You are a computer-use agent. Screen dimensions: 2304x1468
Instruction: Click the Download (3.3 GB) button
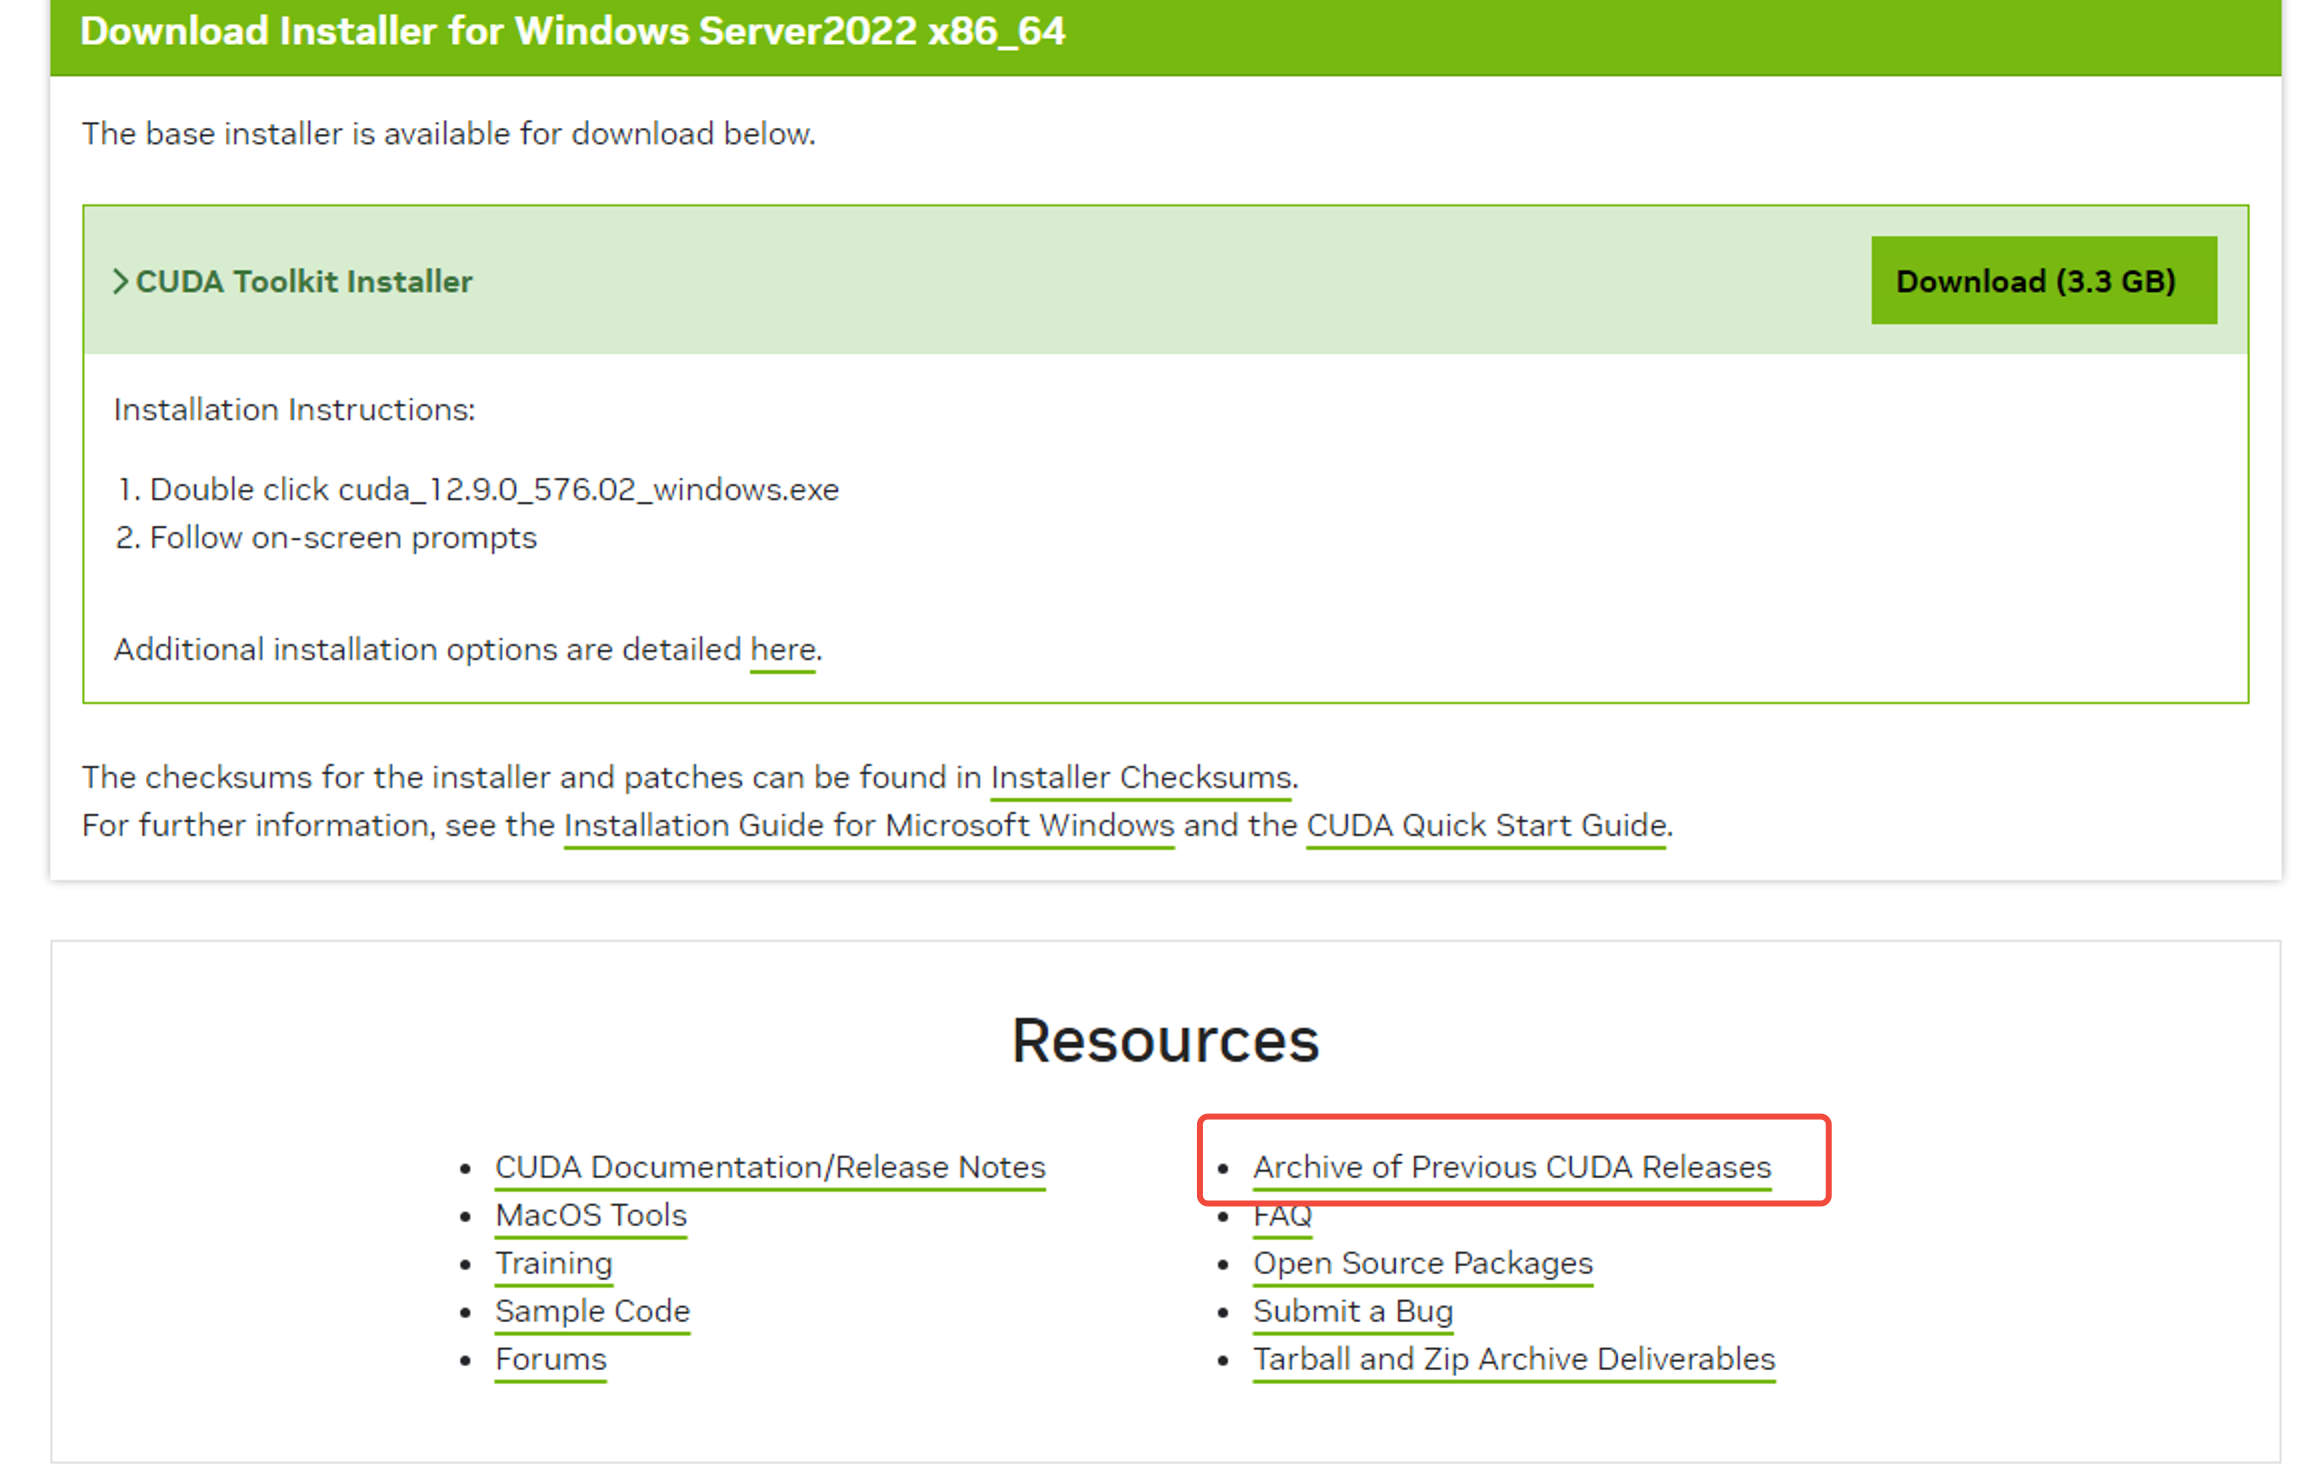[x=2043, y=280]
